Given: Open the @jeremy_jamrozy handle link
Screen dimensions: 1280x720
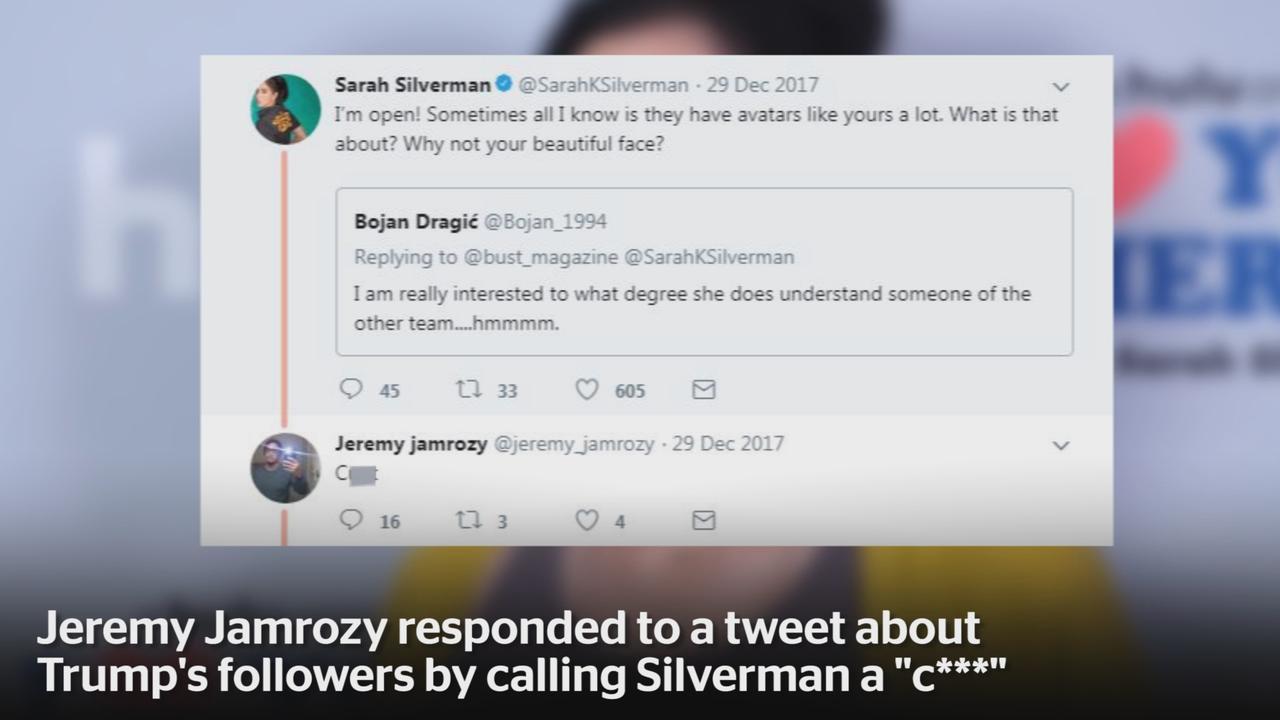Looking at the screenshot, I should click(x=575, y=443).
